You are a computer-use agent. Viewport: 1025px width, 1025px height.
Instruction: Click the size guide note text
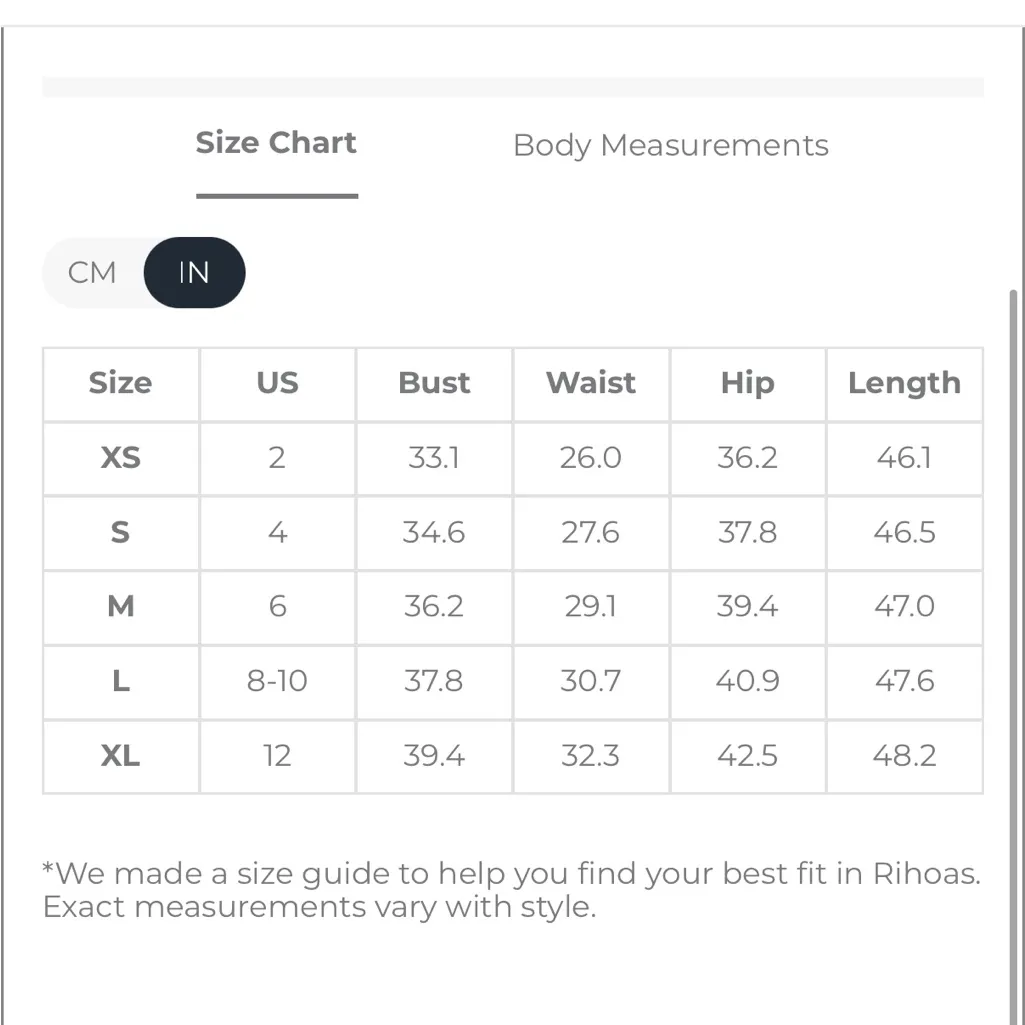[x=511, y=890]
